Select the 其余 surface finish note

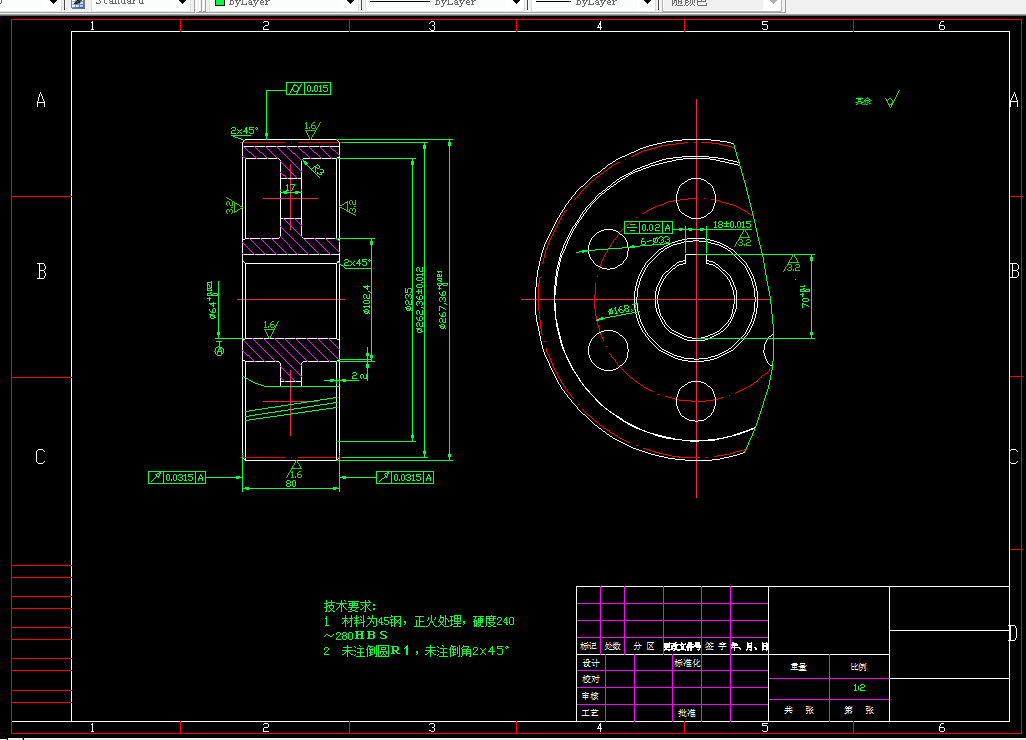pos(864,101)
